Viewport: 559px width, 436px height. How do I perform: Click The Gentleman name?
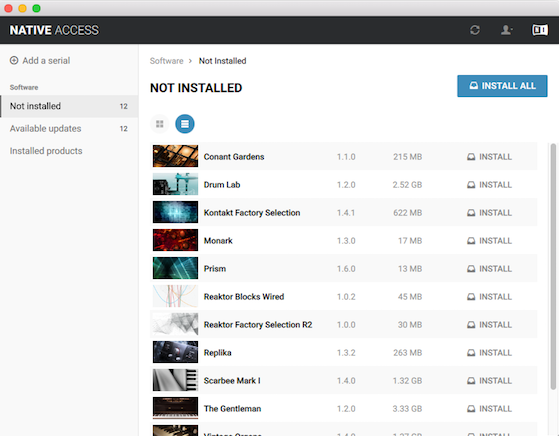[x=232, y=409]
